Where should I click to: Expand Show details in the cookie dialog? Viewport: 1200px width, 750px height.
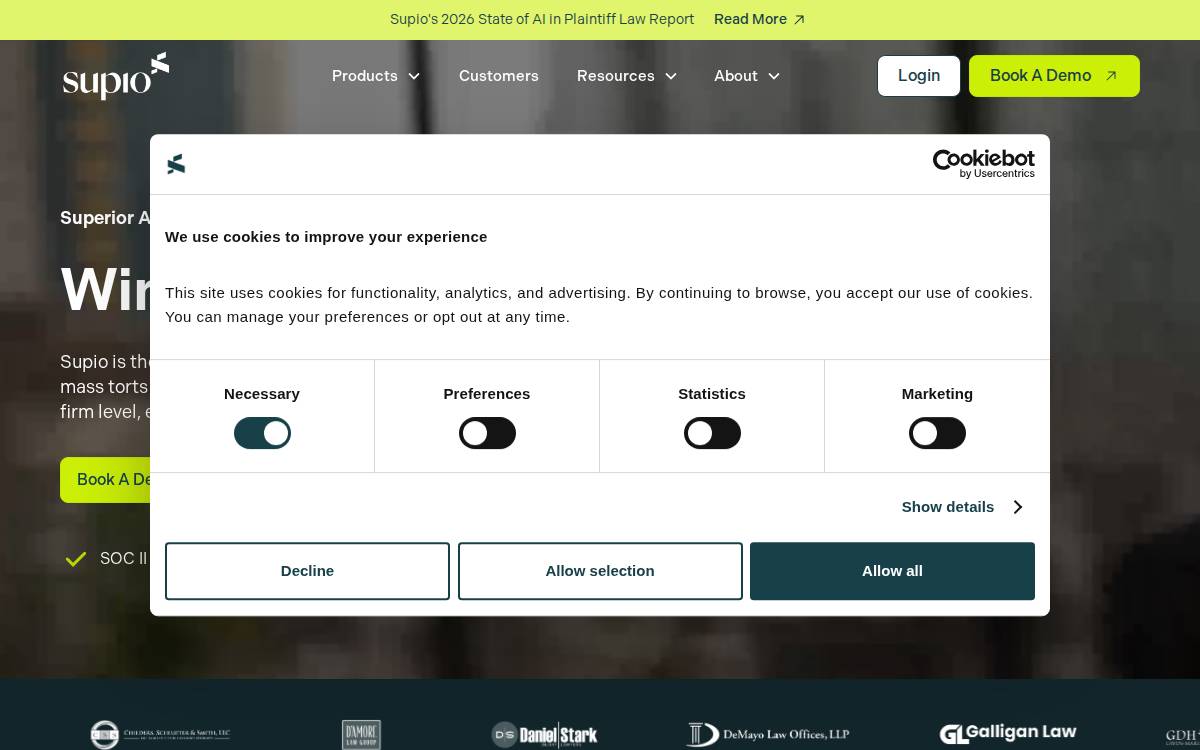coord(962,507)
